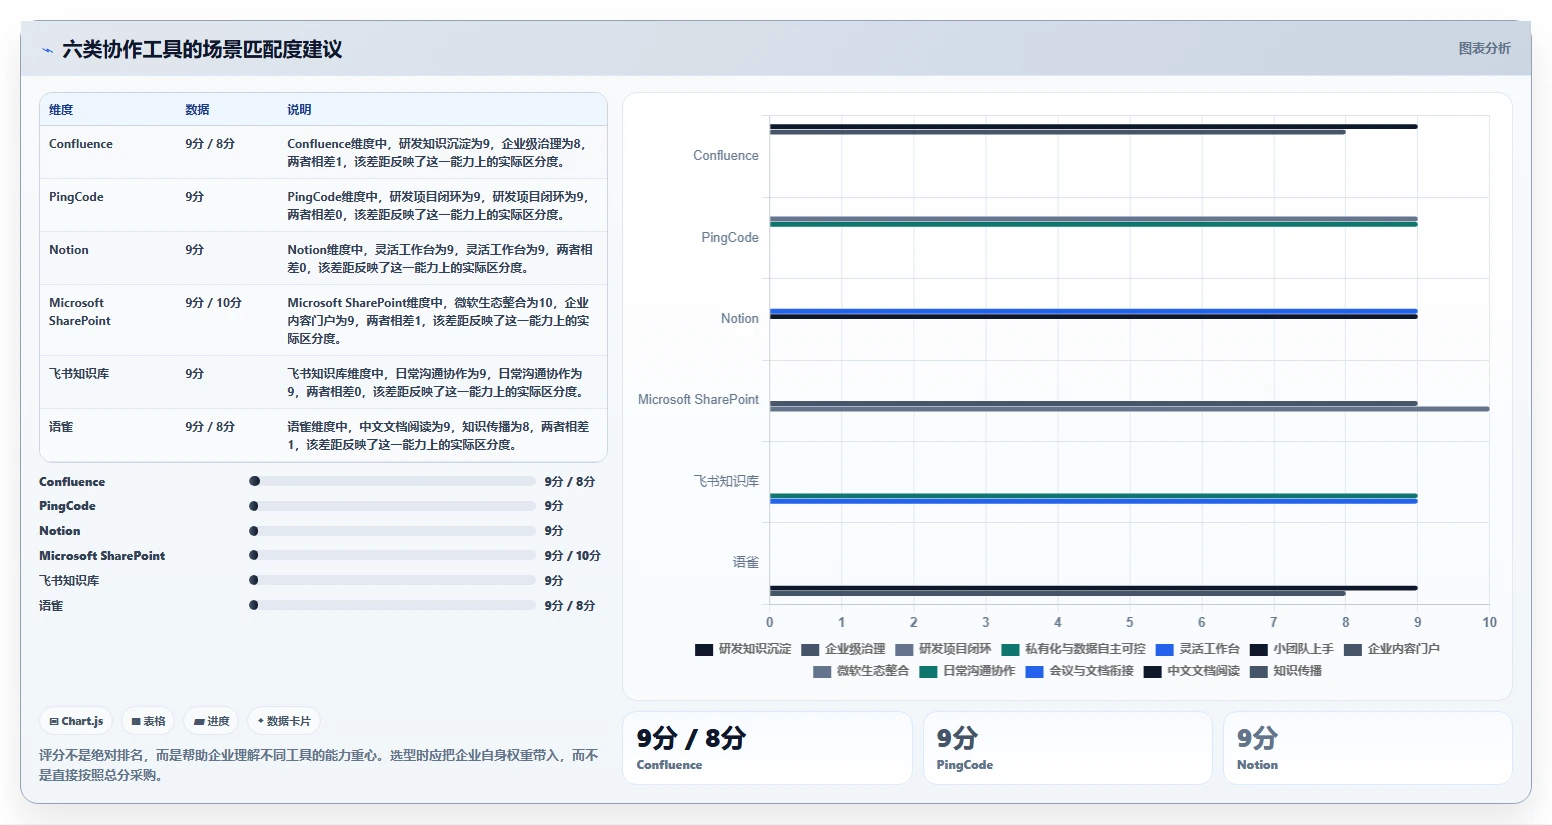Click the footnote beginning 评分不是绝对排名
The image size is (1552, 825).
click(x=319, y=765)
